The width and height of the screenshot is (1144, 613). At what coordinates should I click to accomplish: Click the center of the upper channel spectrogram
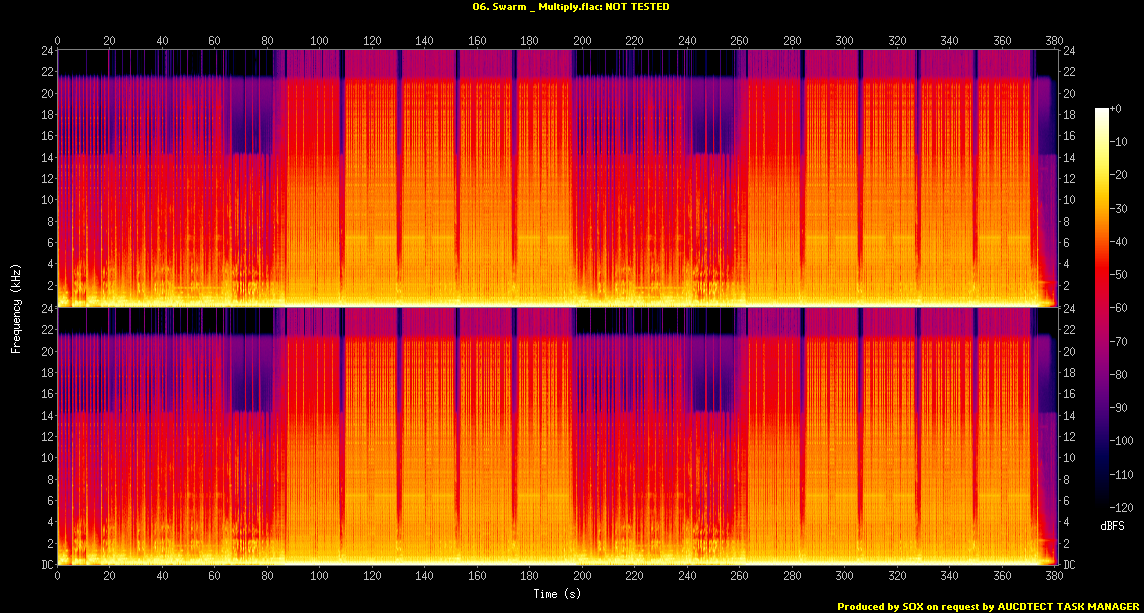[x=557, y=178]
